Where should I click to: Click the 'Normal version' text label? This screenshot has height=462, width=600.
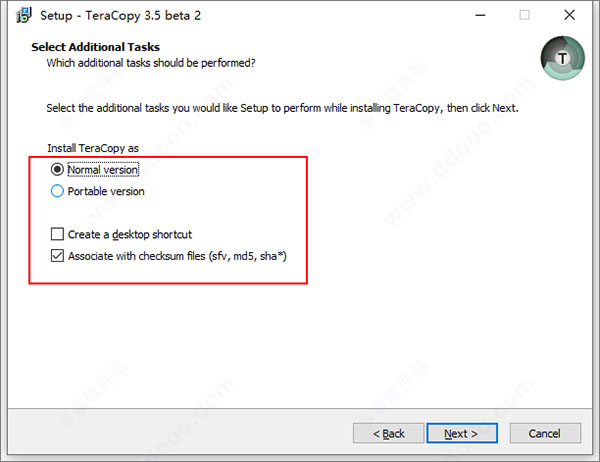[103, 170]
